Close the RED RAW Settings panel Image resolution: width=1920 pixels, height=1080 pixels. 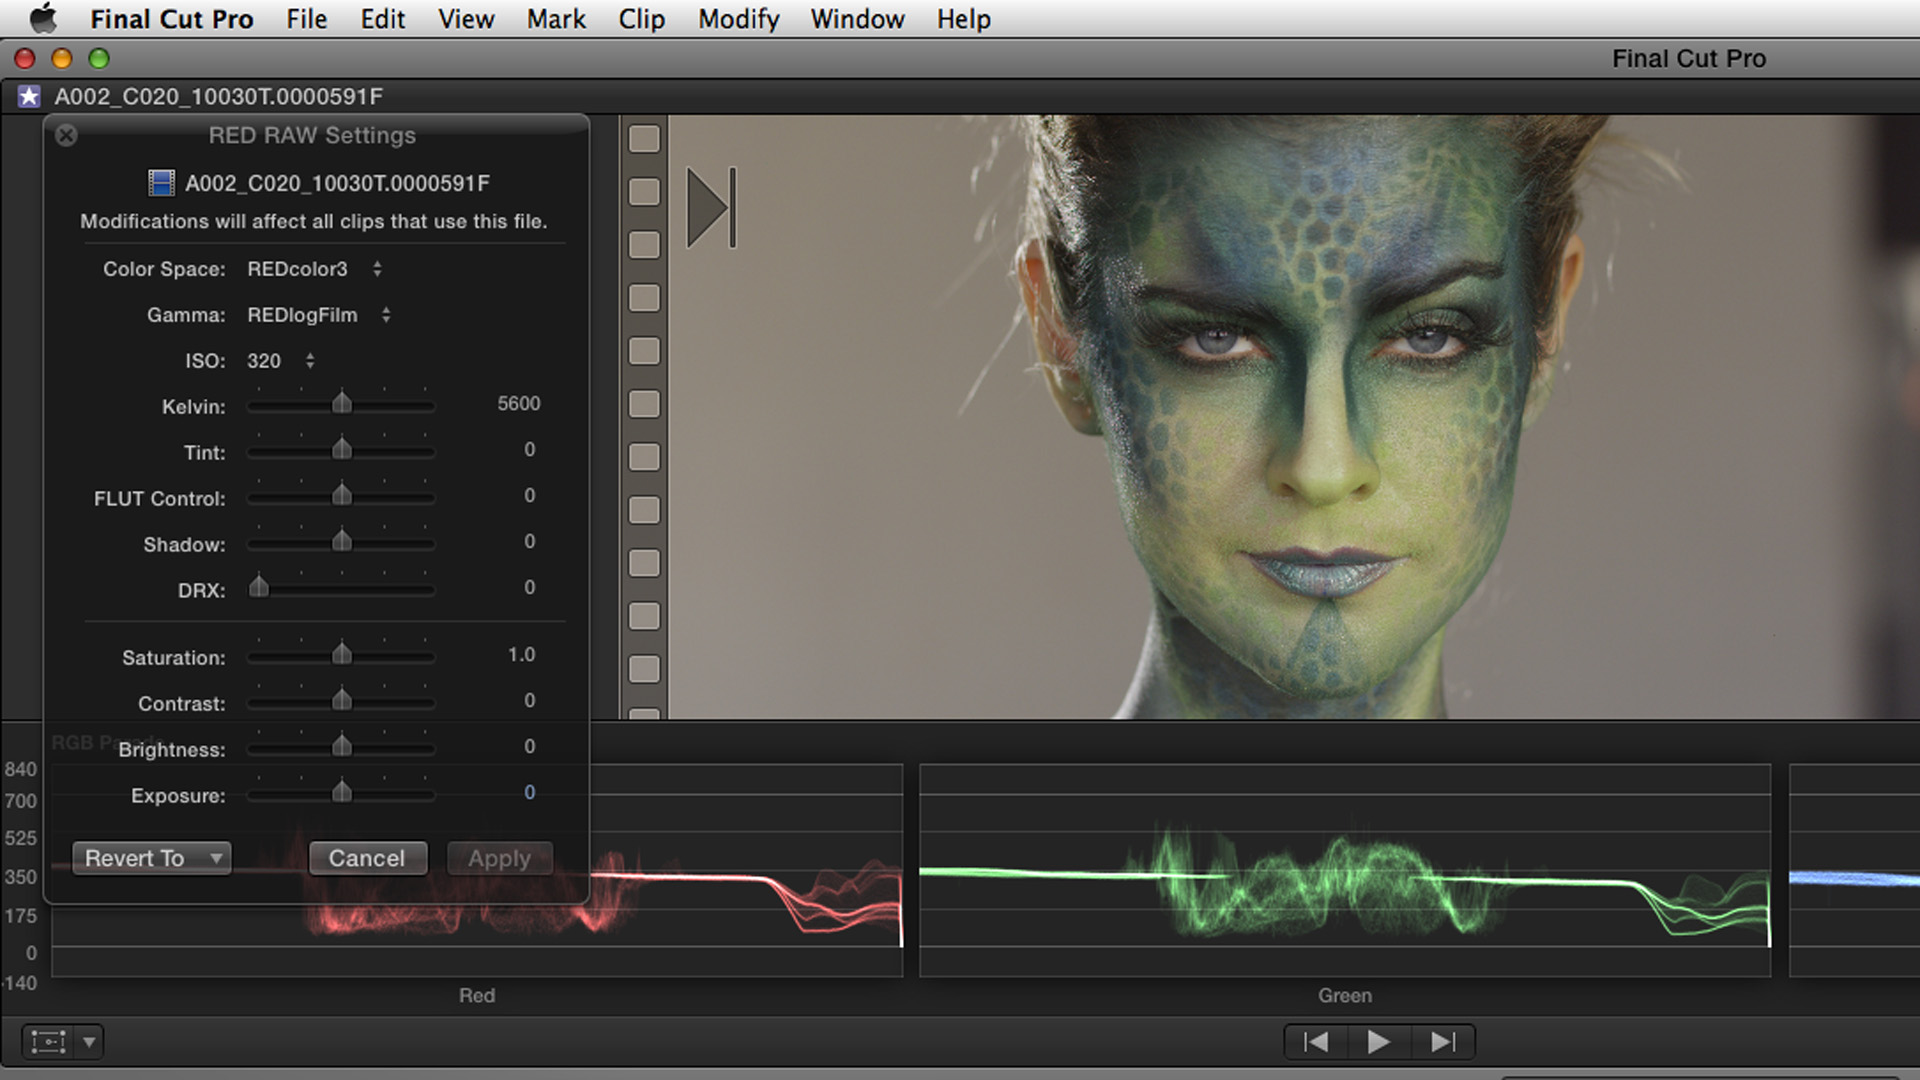pos(66,135)
